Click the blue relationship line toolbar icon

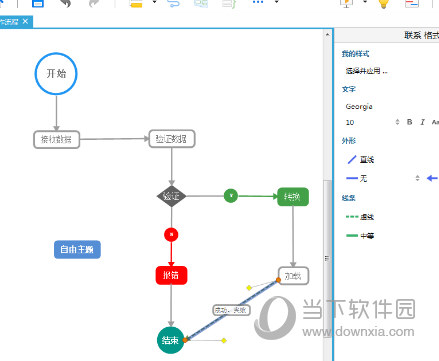[173, 3]
